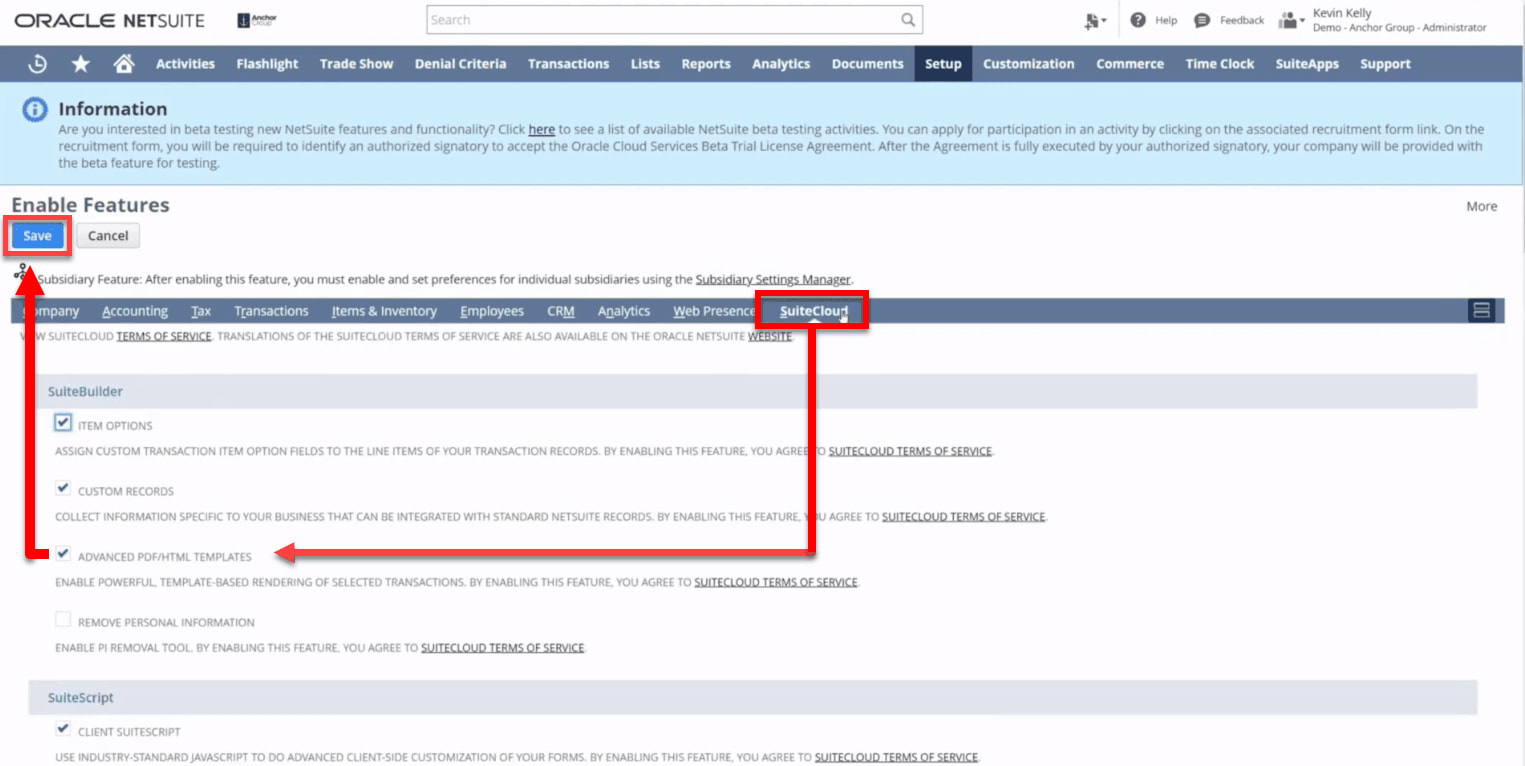Open the Flashlight menu

(x=267, y=64)
